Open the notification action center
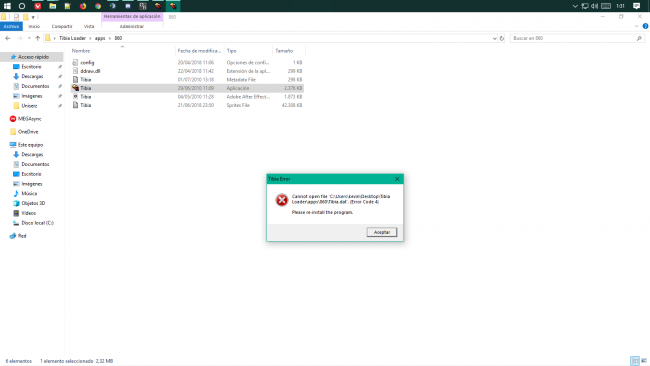650x366 pixels. tap(637, 6)
